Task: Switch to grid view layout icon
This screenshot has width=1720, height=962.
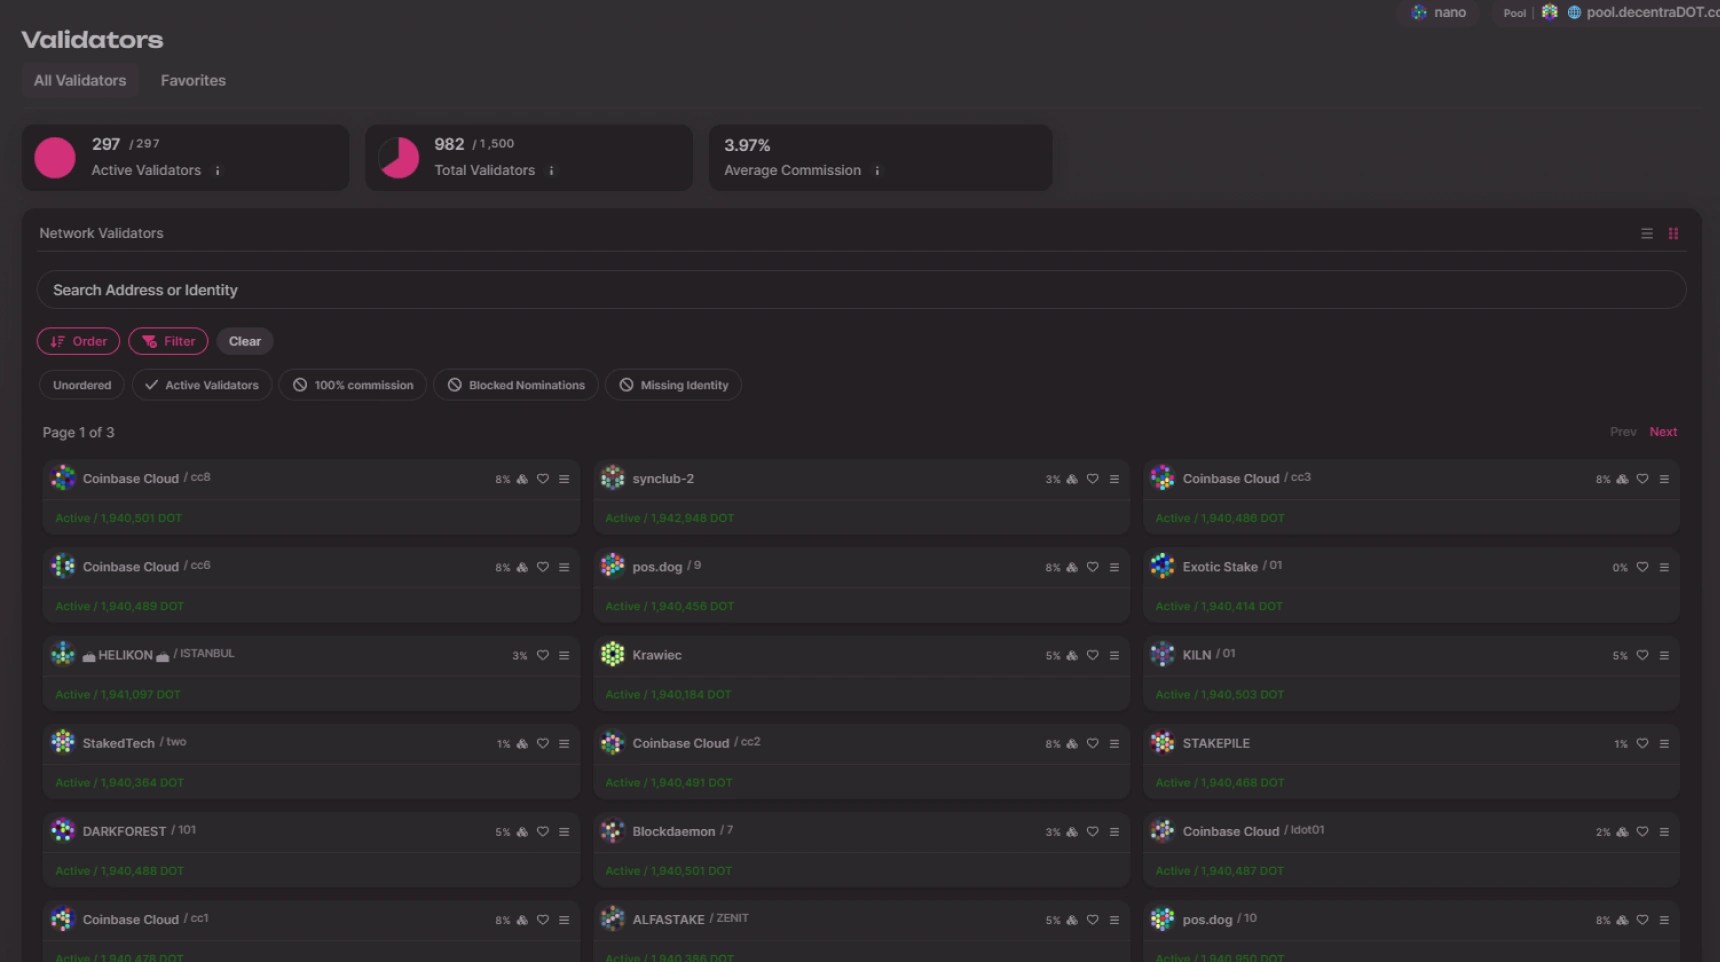Action: (x=1673, y=234)
